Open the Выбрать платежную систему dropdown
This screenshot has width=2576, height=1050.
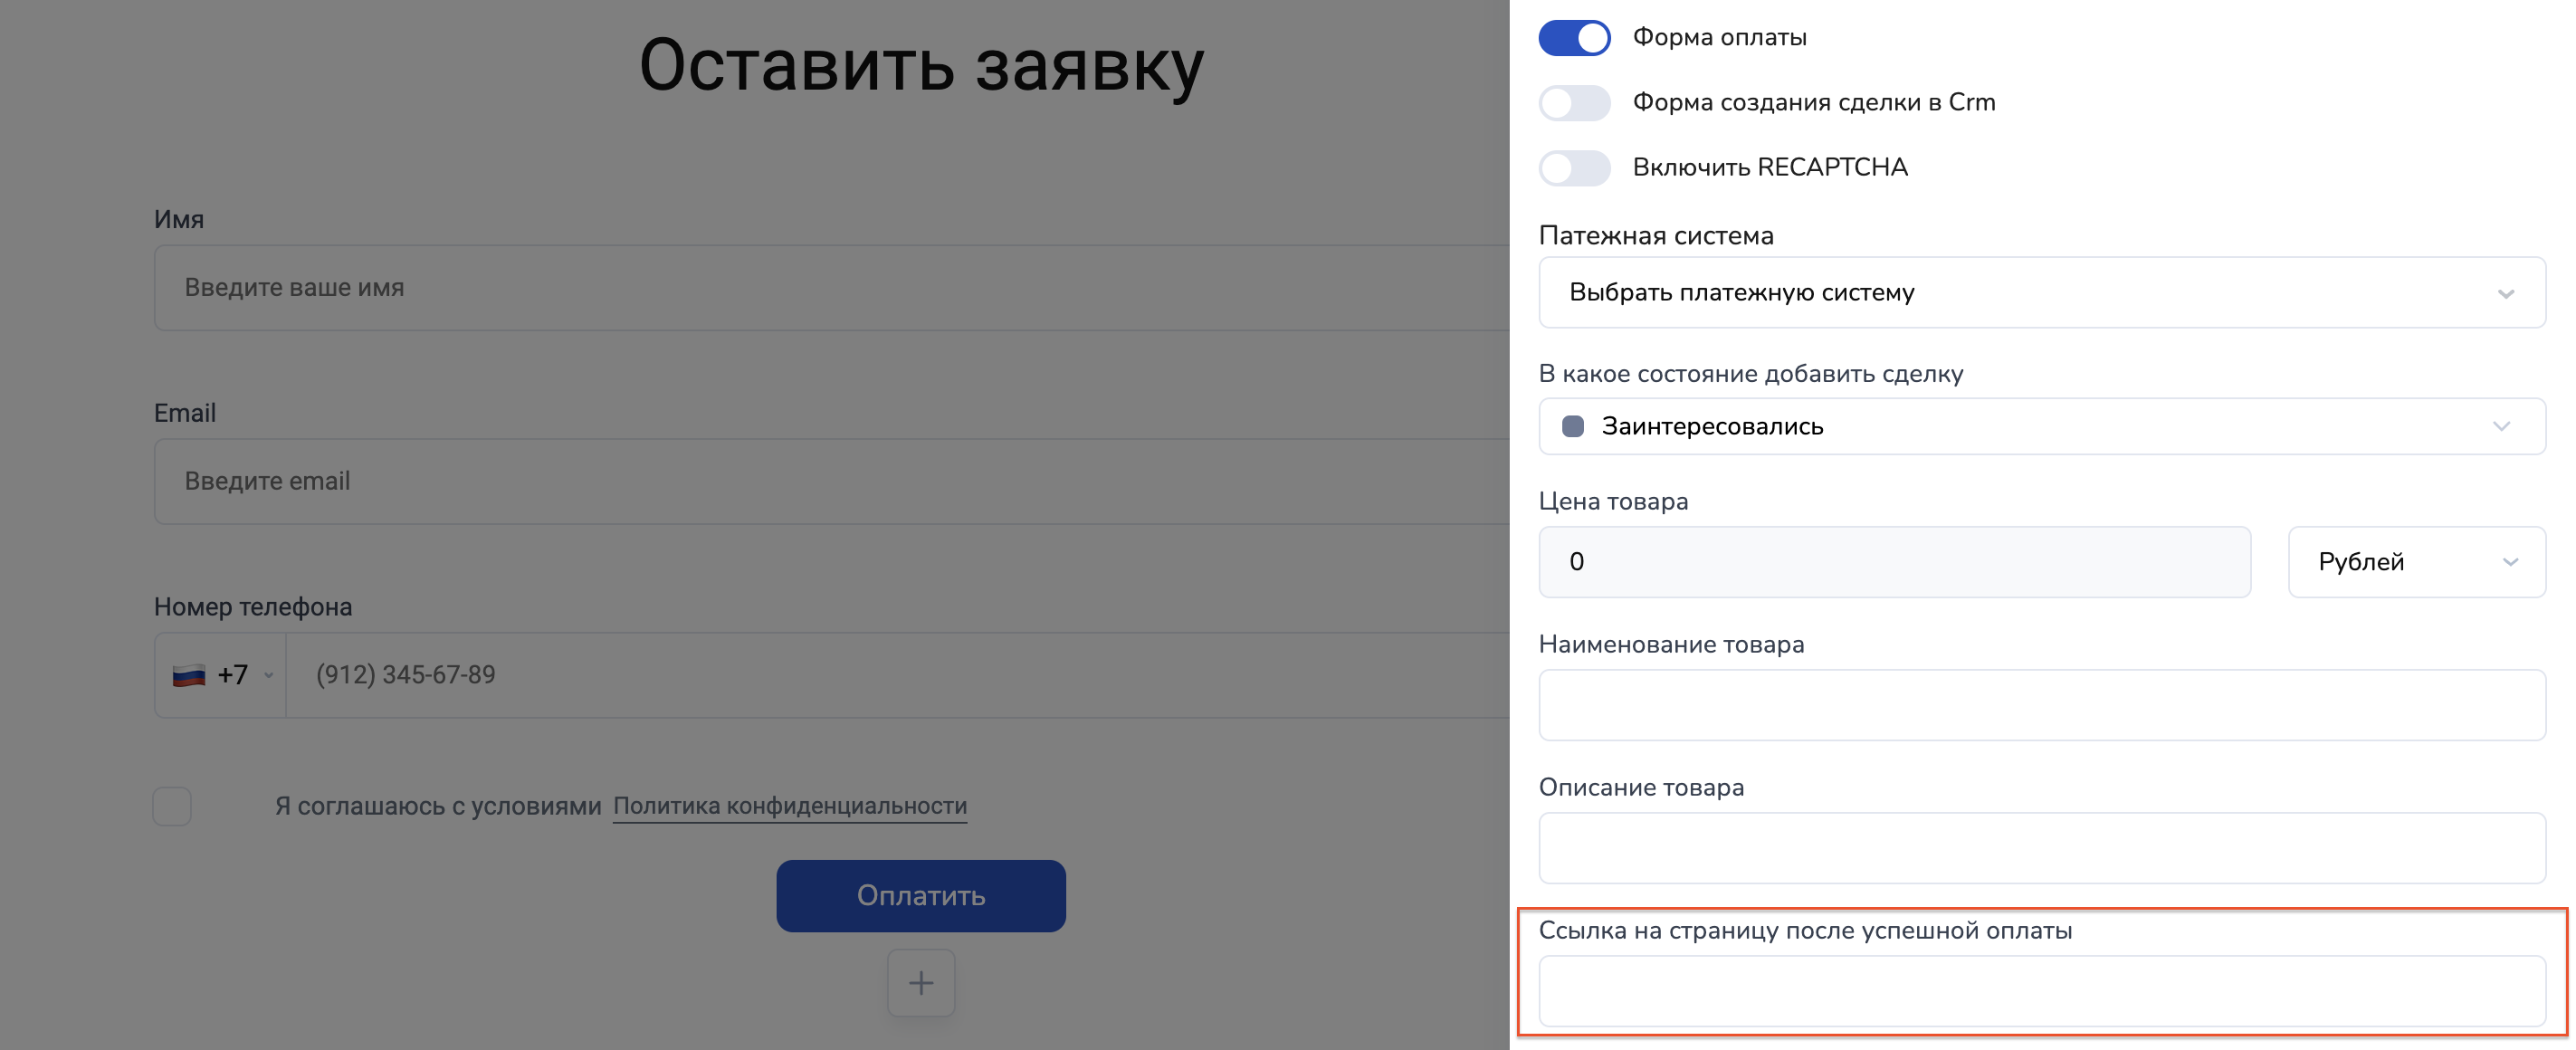click(2040, 293)
